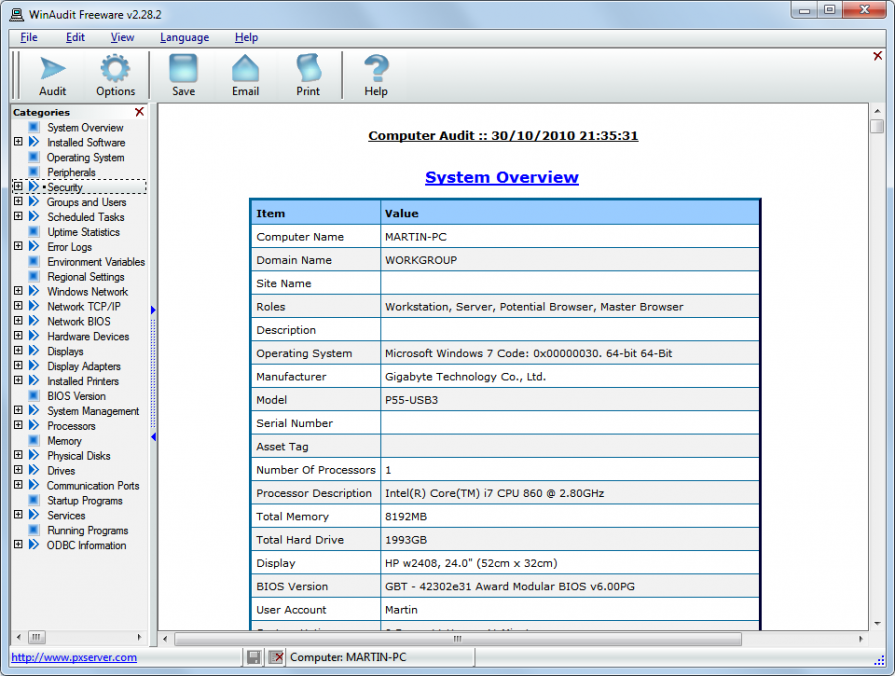Close the Categories panel
Screen dimensions: 895x676
139,111
